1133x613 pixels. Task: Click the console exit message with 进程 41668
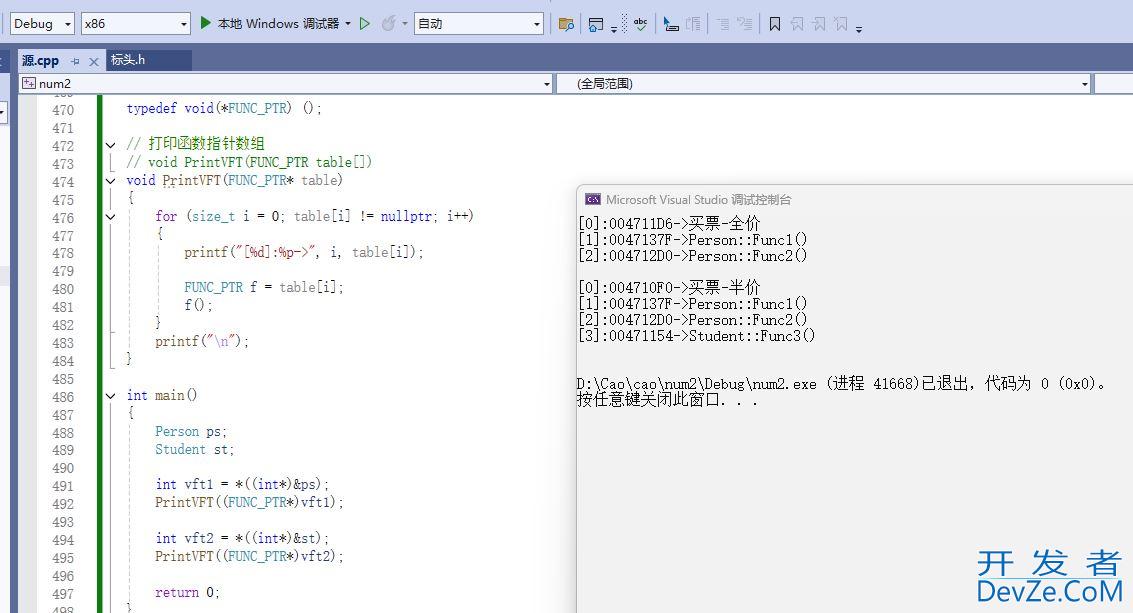tap(843, 383)
